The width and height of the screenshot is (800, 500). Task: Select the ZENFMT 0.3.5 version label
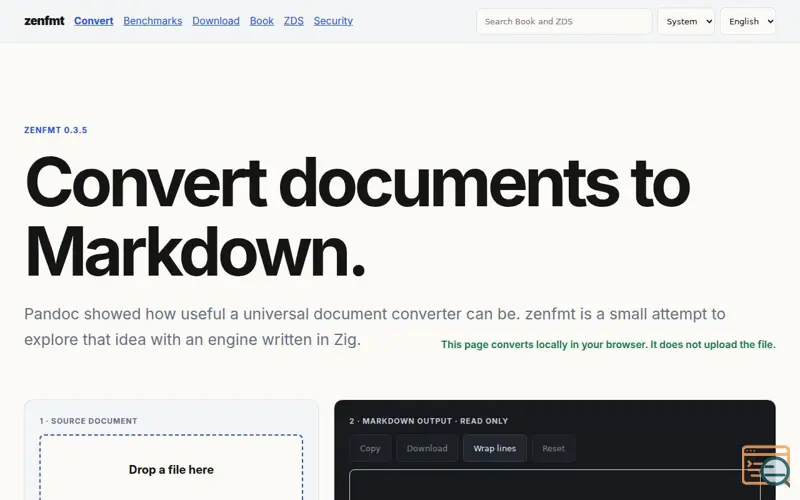[x=56, y=130]
